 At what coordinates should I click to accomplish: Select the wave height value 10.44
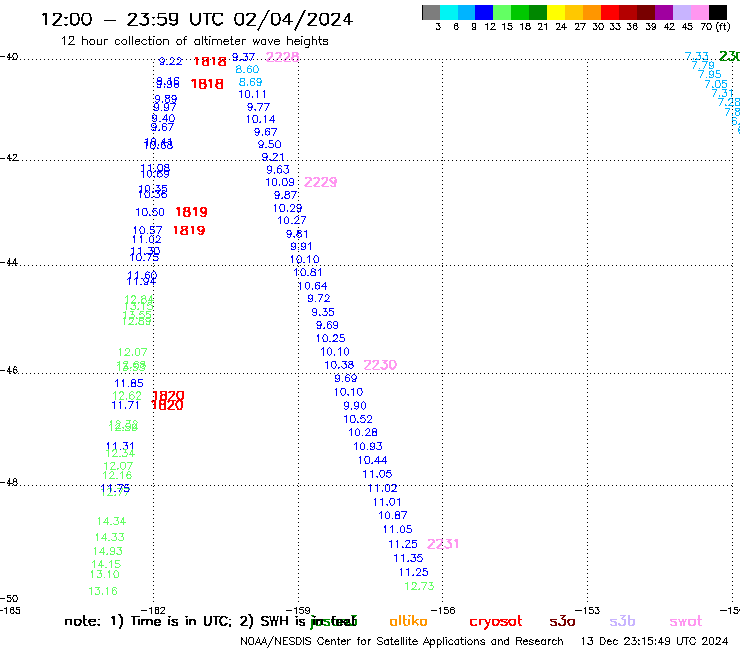click(372, 460)
